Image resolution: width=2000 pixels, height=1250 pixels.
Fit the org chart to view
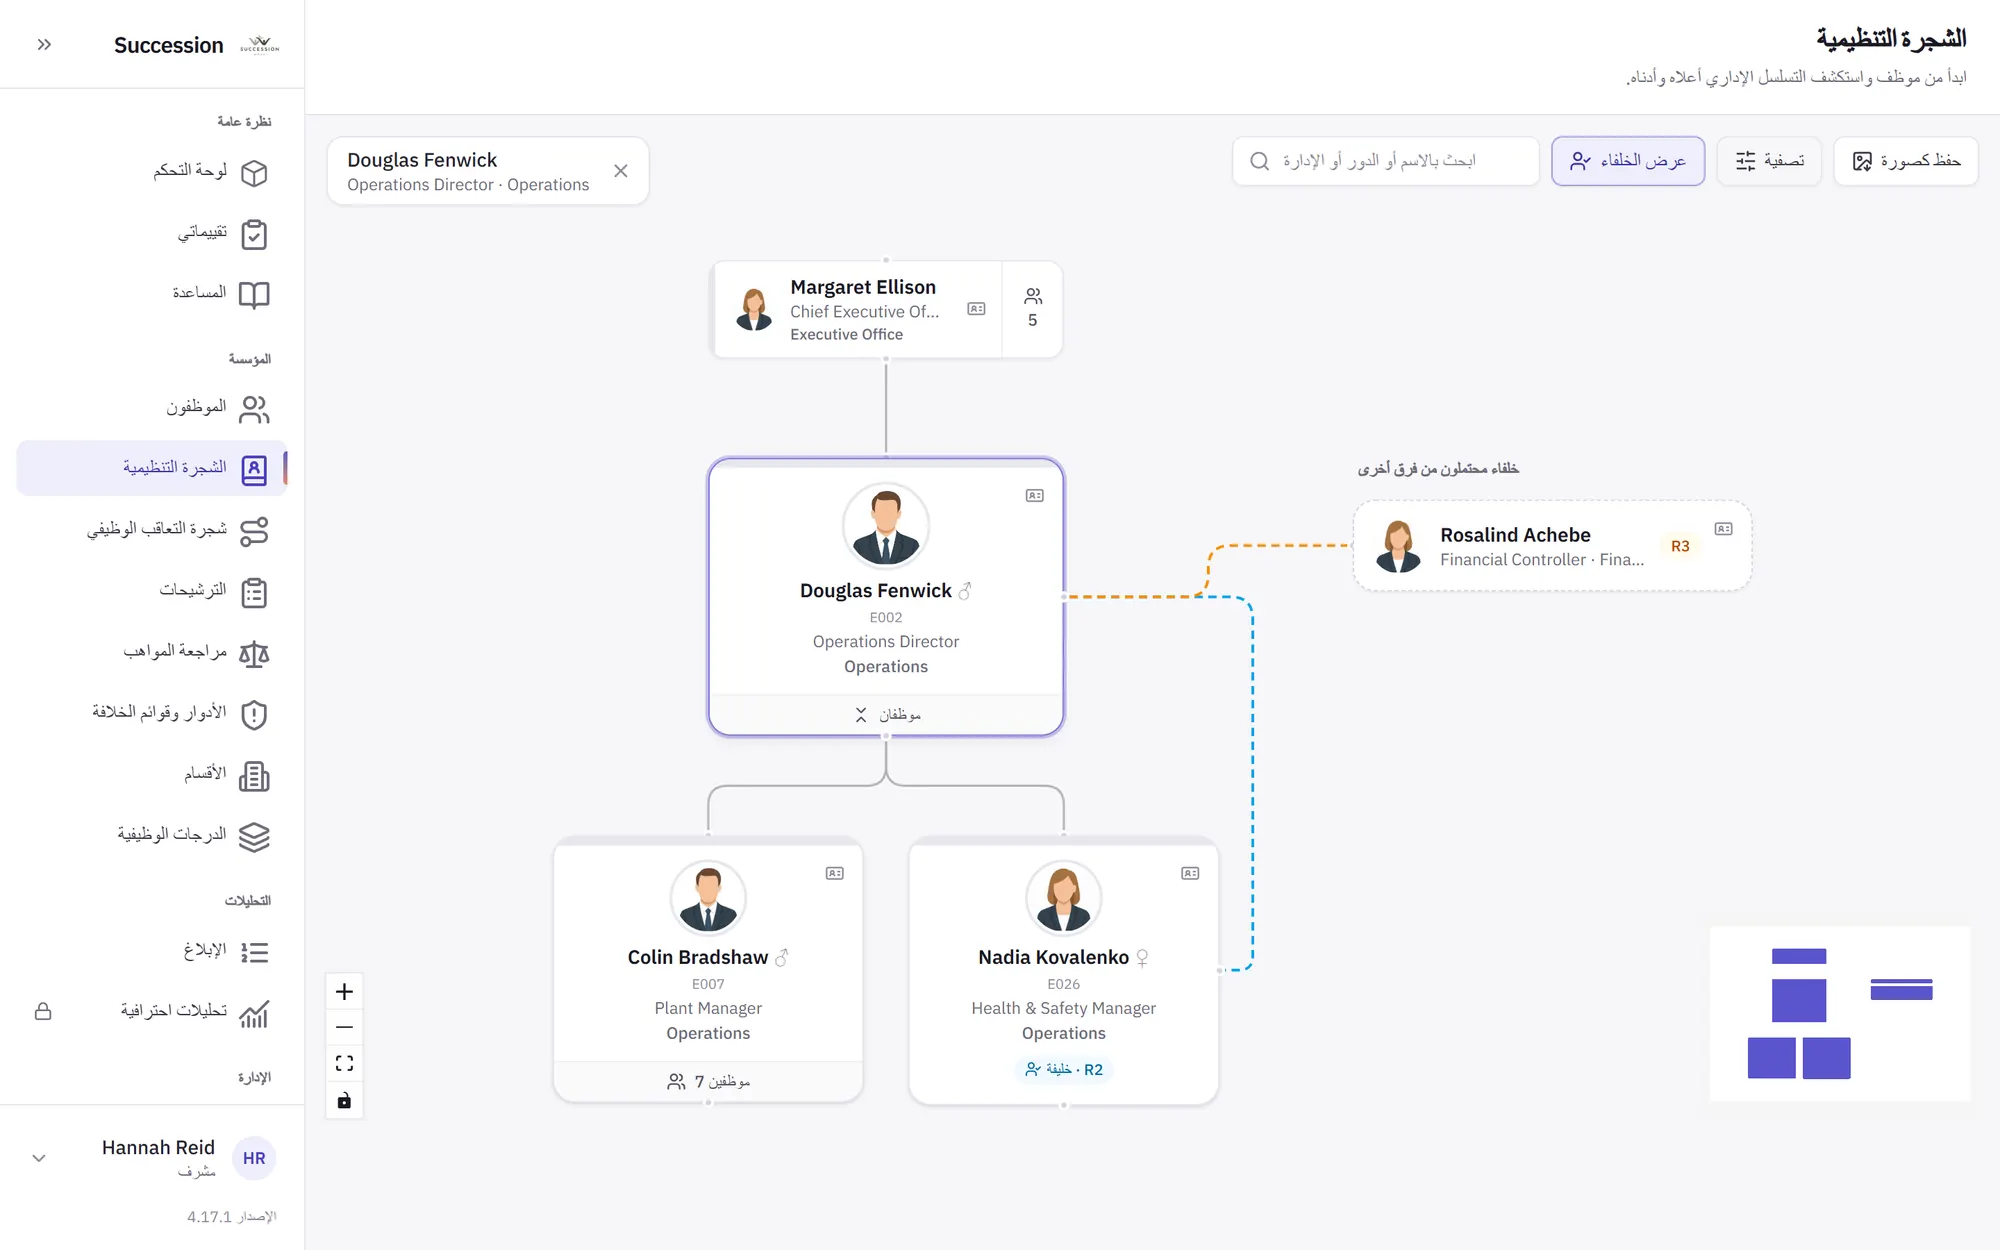click(x=344, y=1064)
